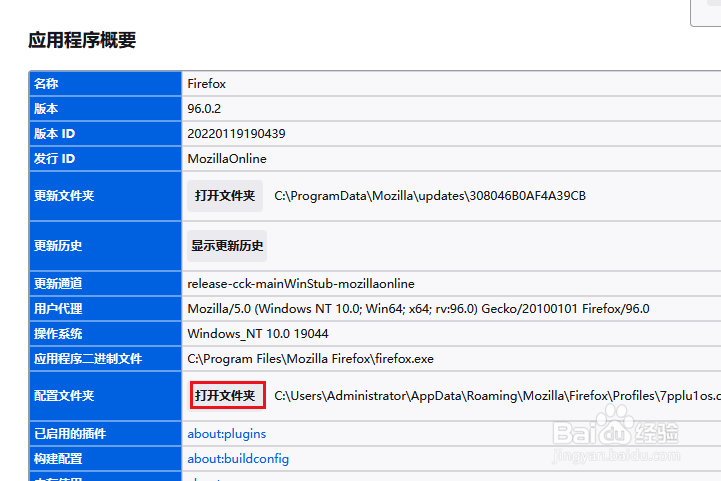This screenshot has width=721, height=481.
Task: Click the Firefox name value
Action: click(x=206, y=84)
